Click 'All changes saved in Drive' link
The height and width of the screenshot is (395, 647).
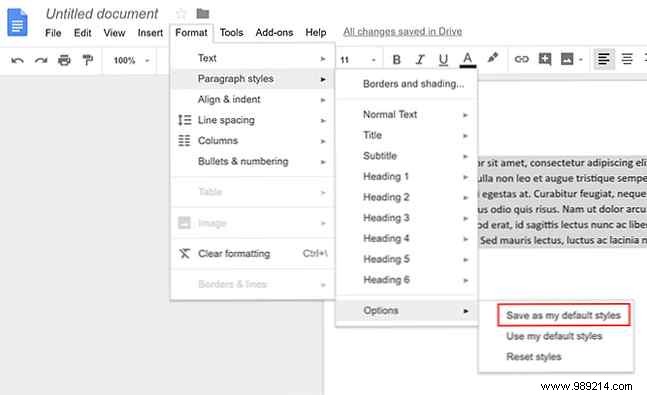402,32
